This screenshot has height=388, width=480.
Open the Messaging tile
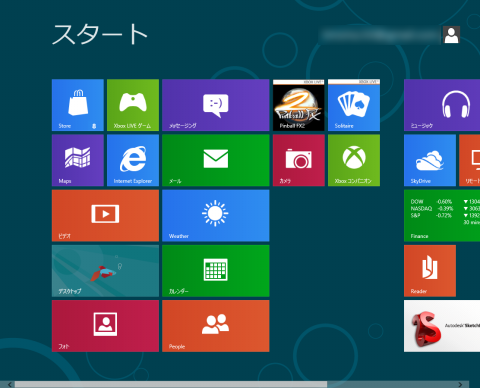click(x=216, y=105)
